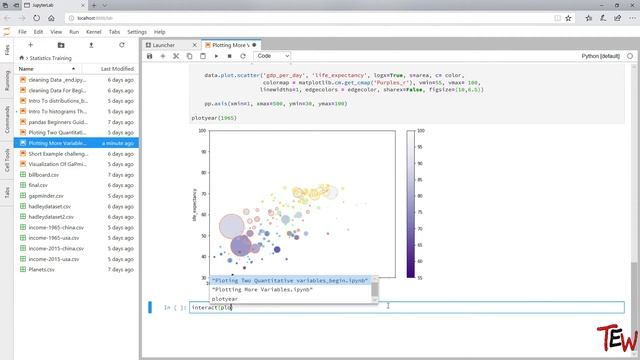The image size is (640, 360).
Task: Select pandas Beginners Guide notebook file
Action: coord(76,122)
